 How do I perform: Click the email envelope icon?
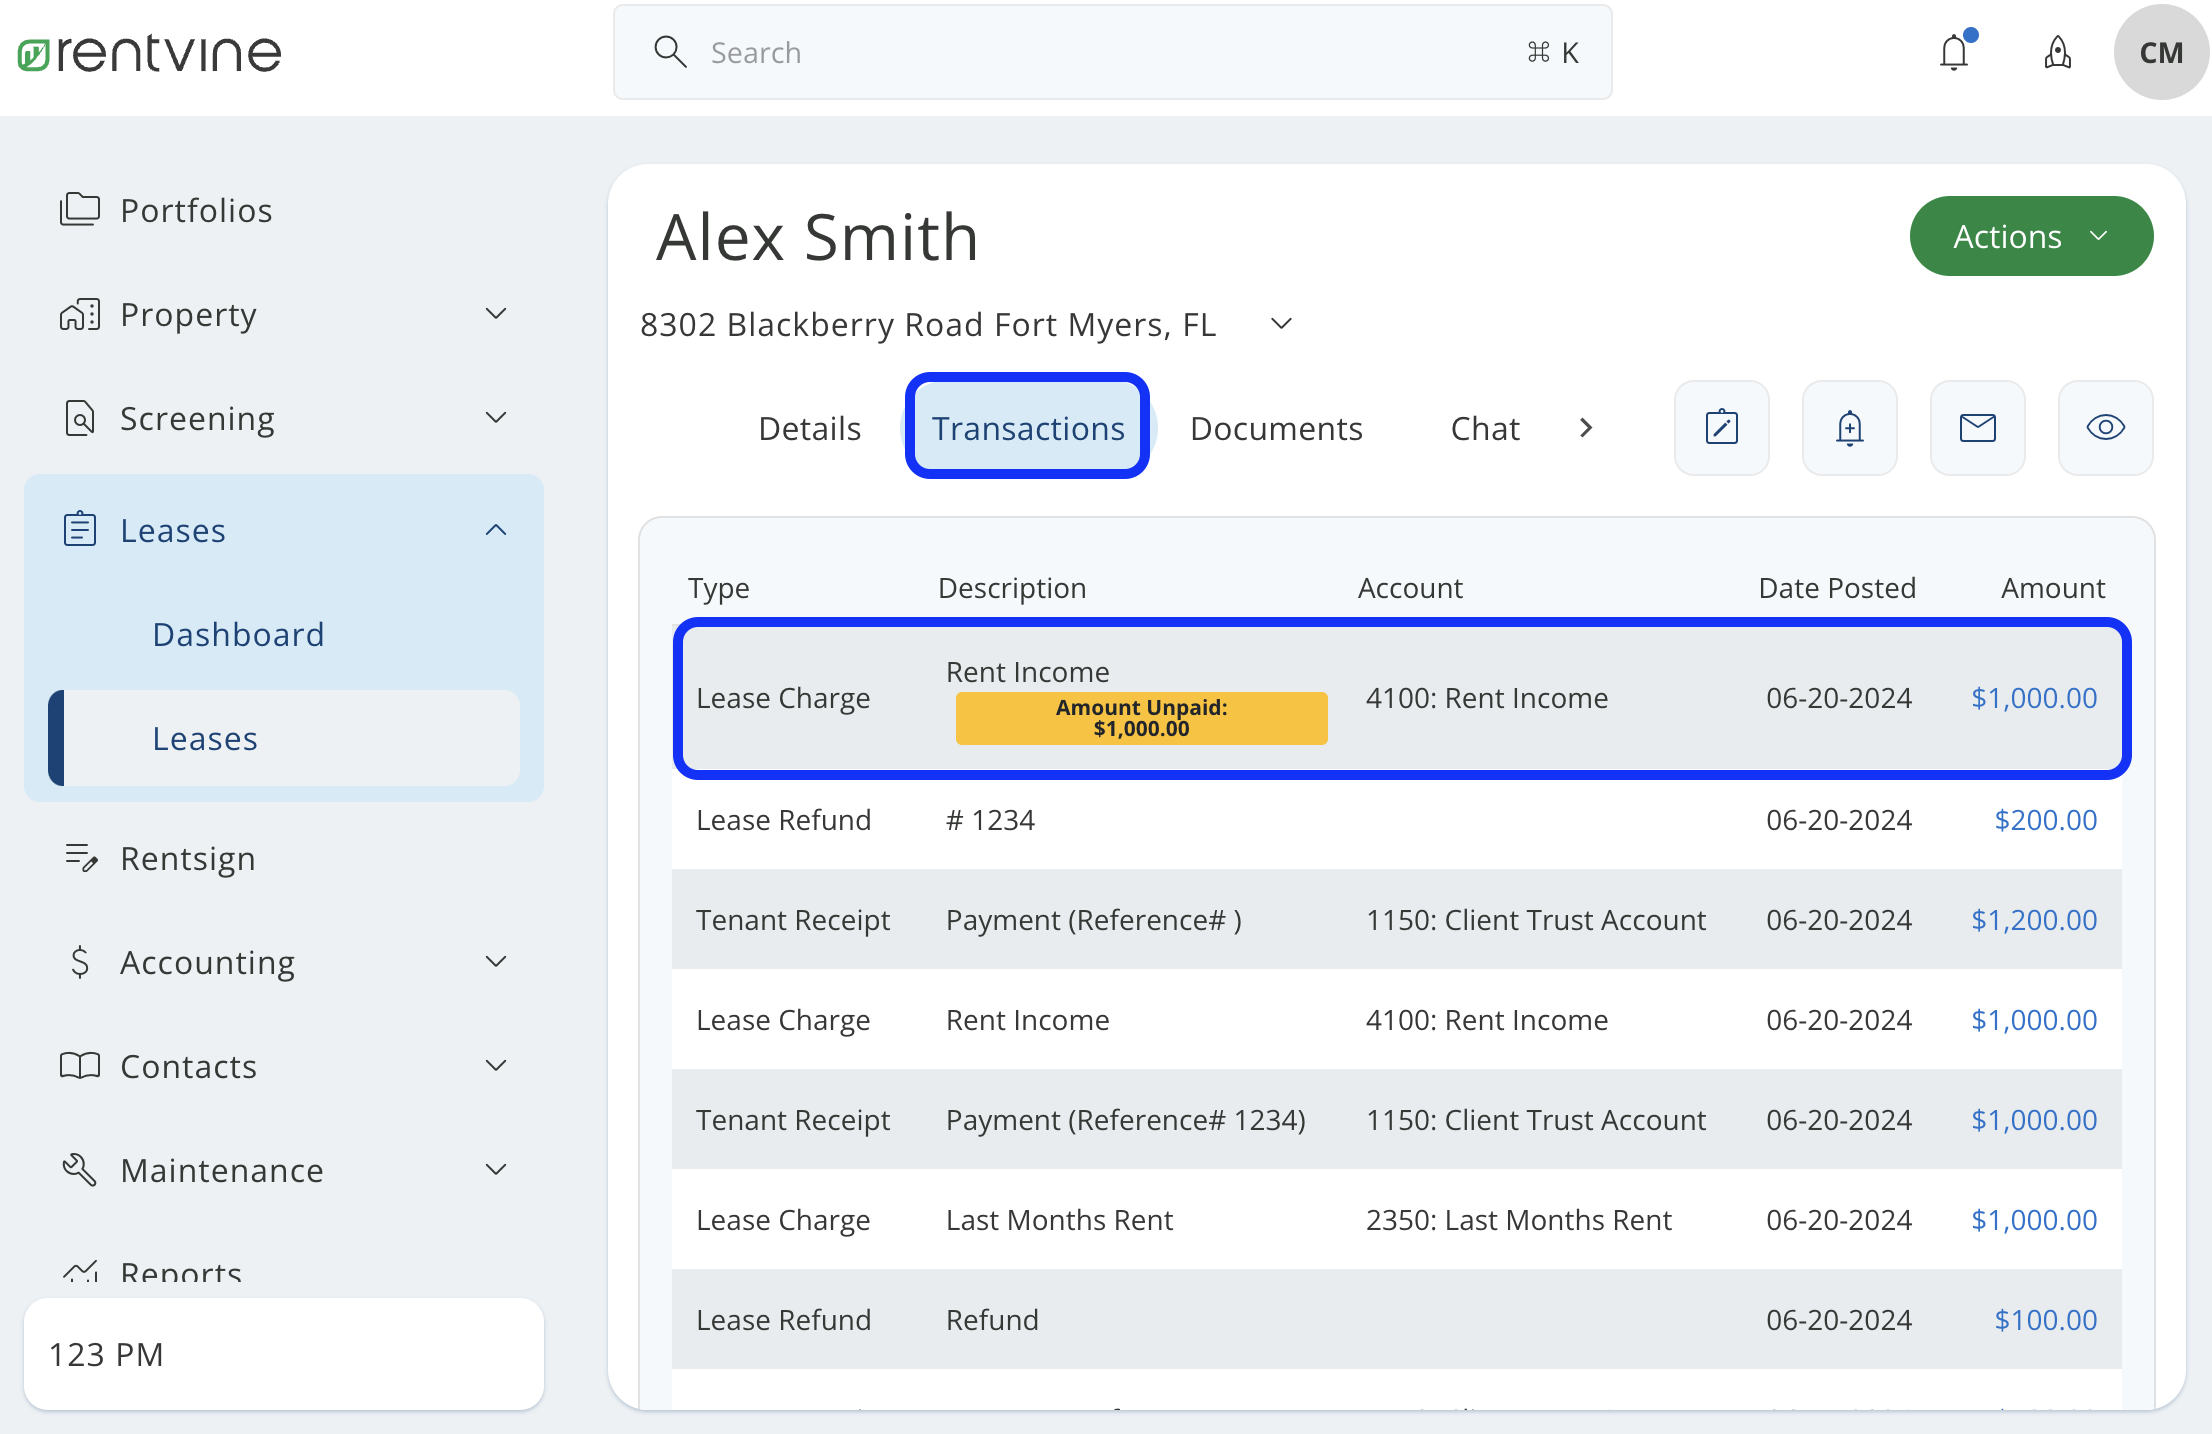(x=1977, y=428)
